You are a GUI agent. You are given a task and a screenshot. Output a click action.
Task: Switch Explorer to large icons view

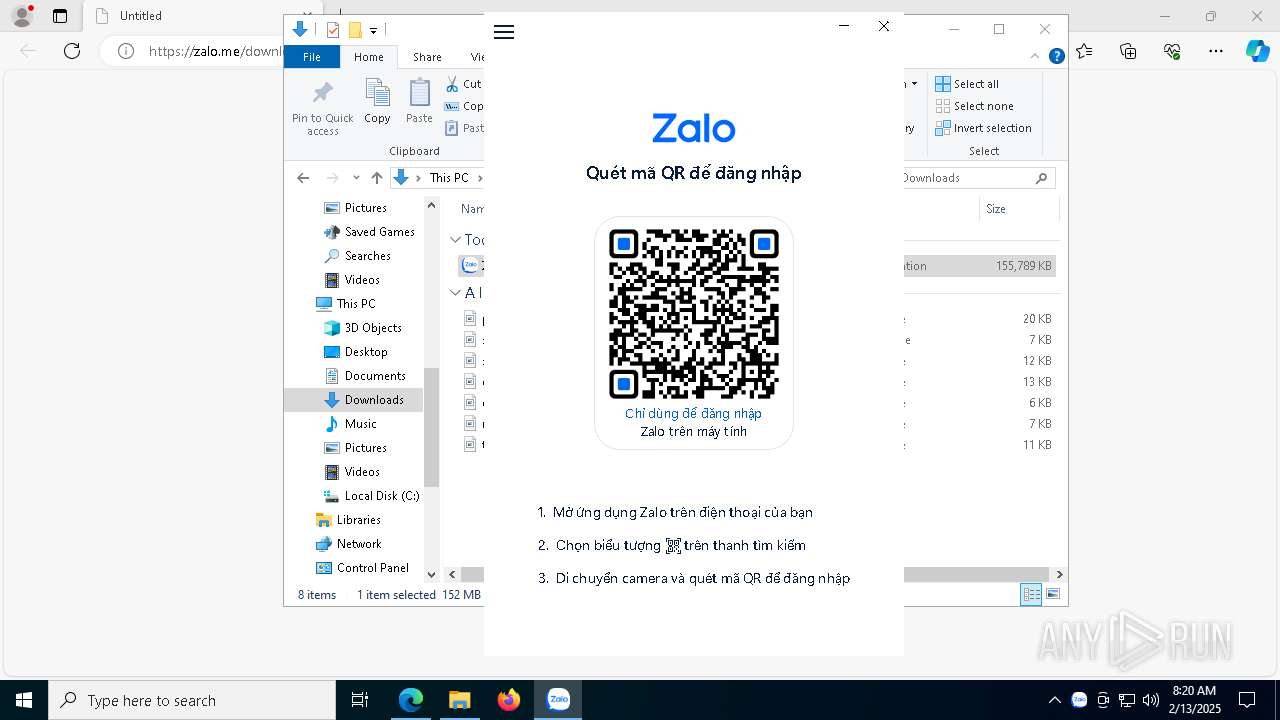point(1051,594)
